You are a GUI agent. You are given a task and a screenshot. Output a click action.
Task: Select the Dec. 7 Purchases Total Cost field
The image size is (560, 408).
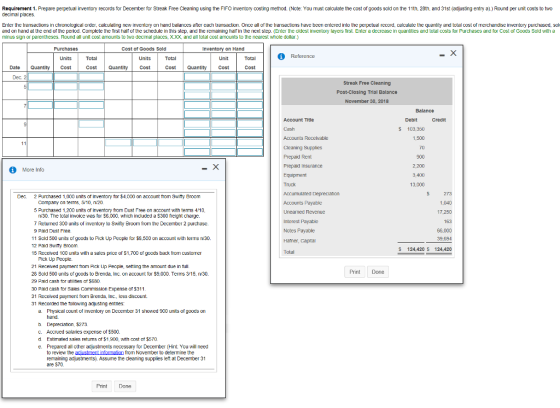[91, 105]
